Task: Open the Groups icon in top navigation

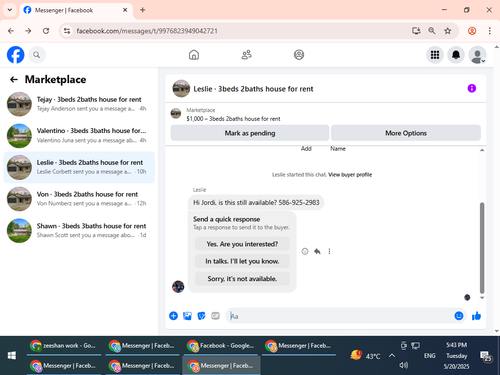Action: [299, 55]
